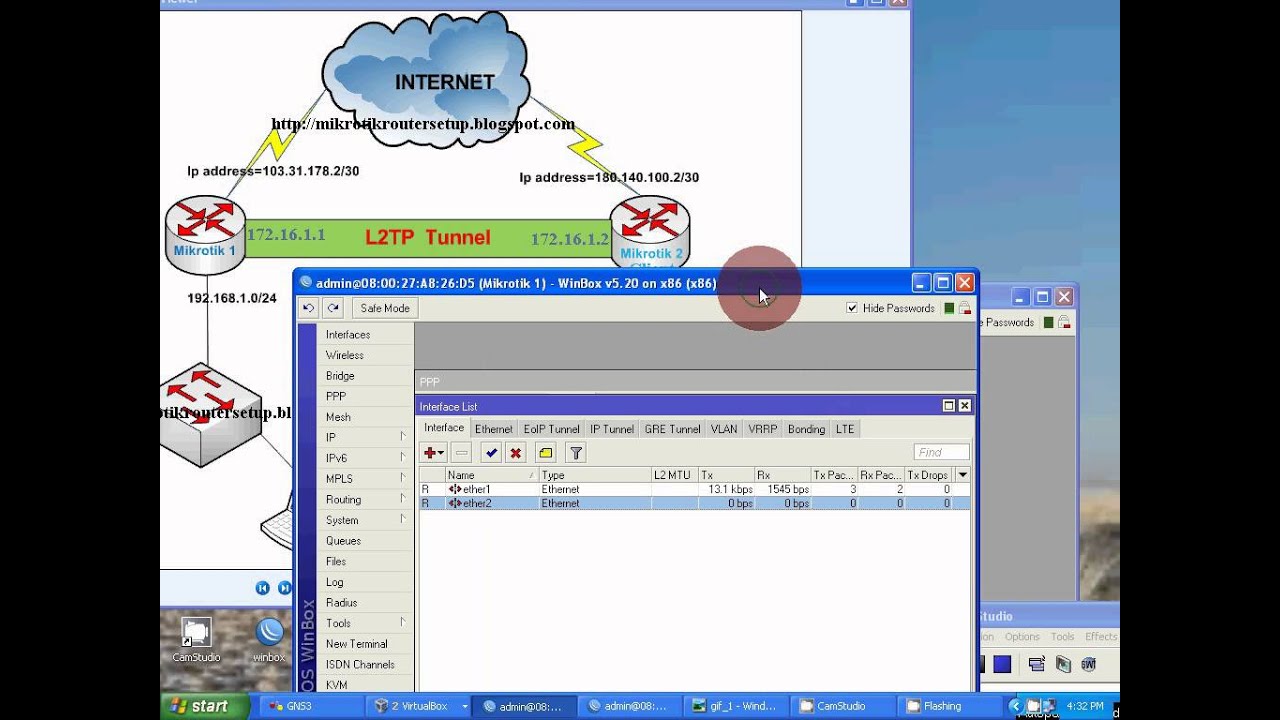The width and height of the screenshot is (1280, 720).
Task: Switch to Flashing taskbar button
Action: tap(950, 706)
